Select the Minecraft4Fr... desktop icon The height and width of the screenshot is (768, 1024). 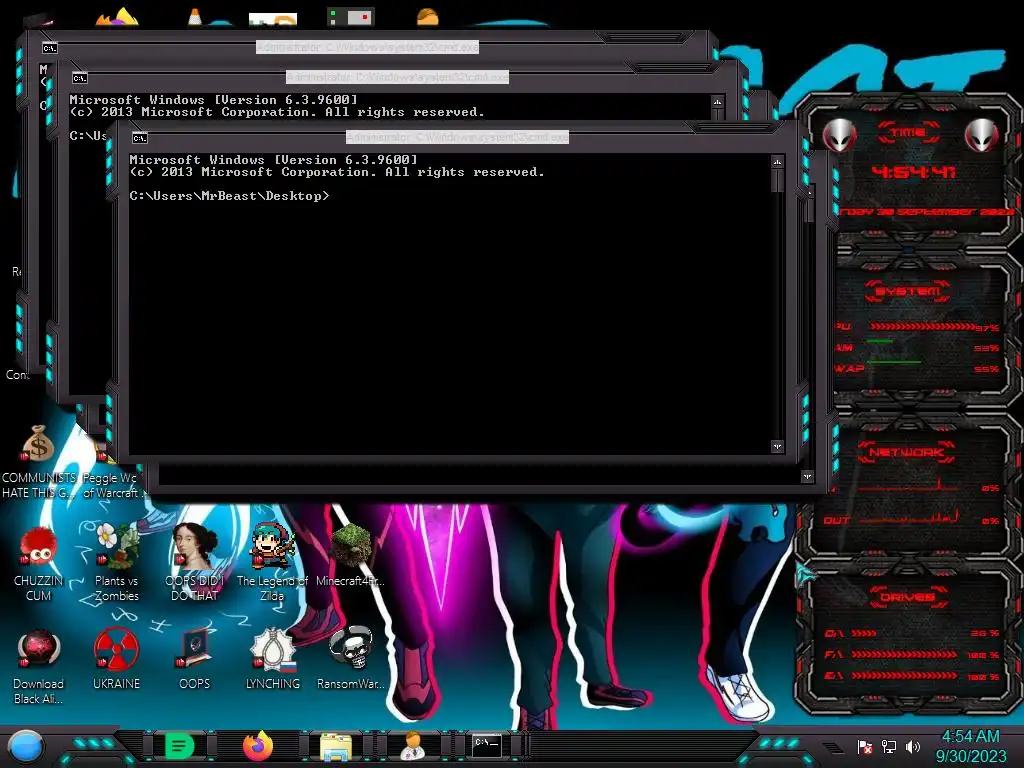click(x=351, y=555)
